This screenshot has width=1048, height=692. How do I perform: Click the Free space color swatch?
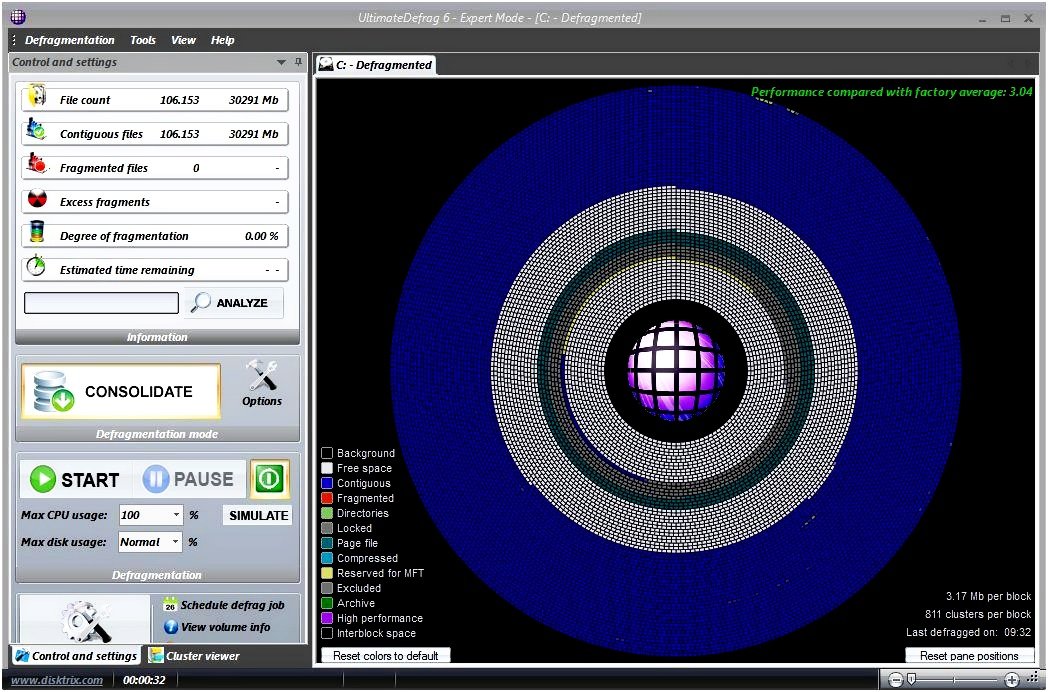coord(327,468)
